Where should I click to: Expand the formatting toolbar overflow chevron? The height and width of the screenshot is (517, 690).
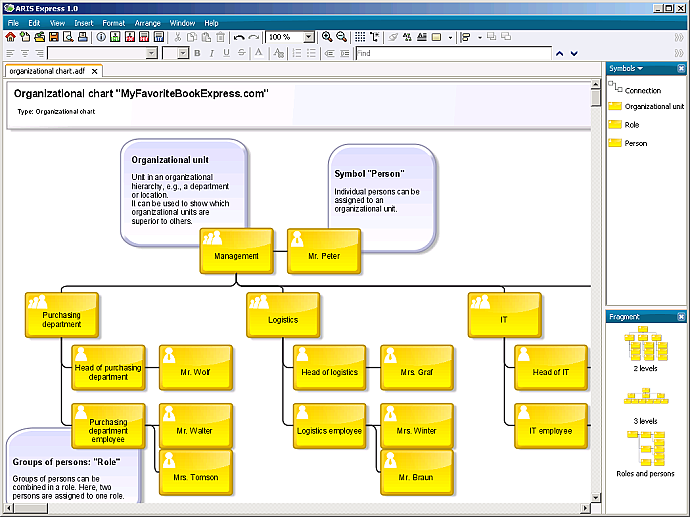tap(679, 53)
